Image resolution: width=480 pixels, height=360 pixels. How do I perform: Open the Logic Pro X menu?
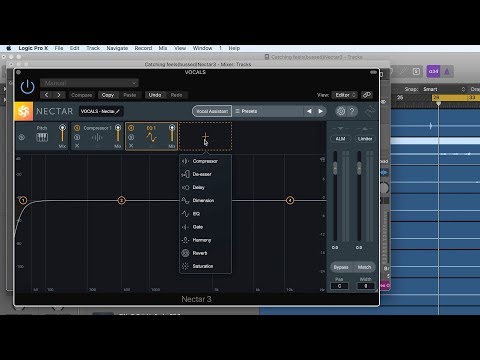click(x=33, y=48)
